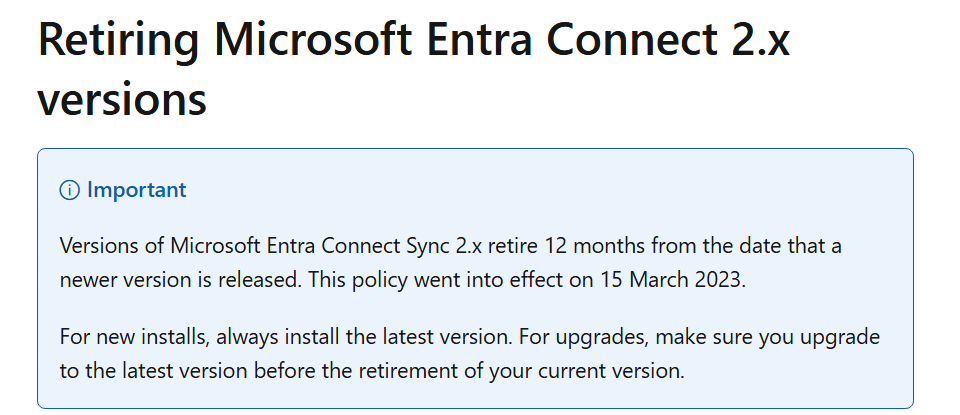960x415 pixels.
Task: Click the "Retiring Microsoft Entra Connect 2.x" heading line
Action: [414, 39]
